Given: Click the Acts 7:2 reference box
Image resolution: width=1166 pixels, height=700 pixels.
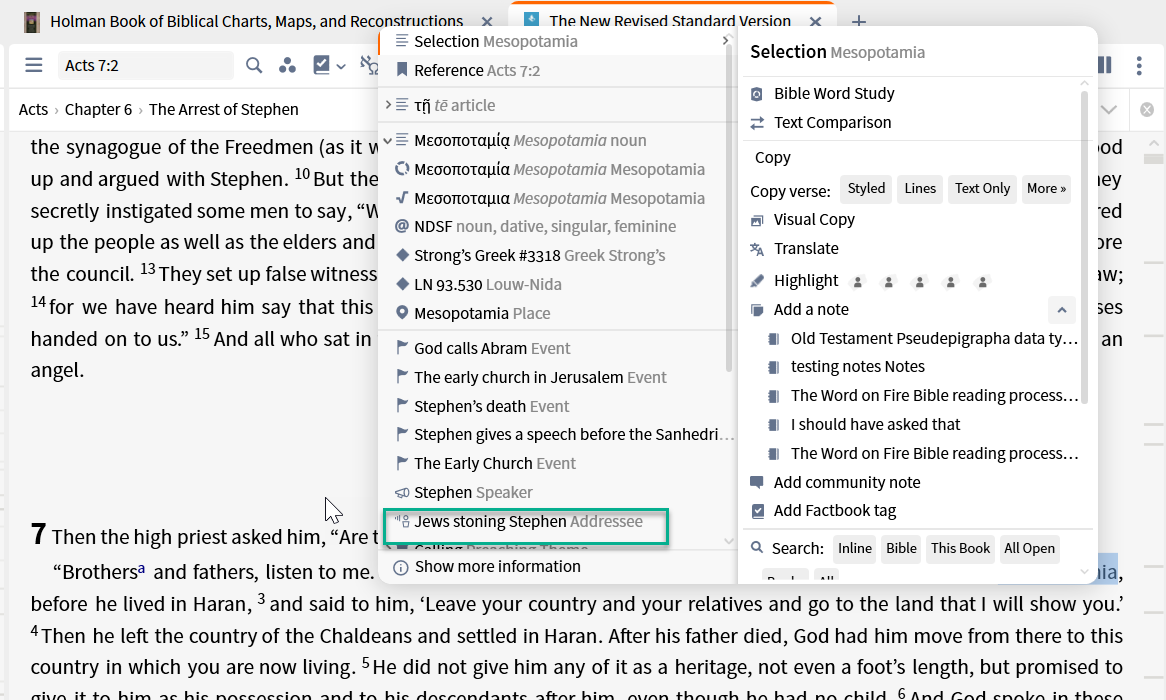Looking at the screenshot, I should [x=146, y=65].
